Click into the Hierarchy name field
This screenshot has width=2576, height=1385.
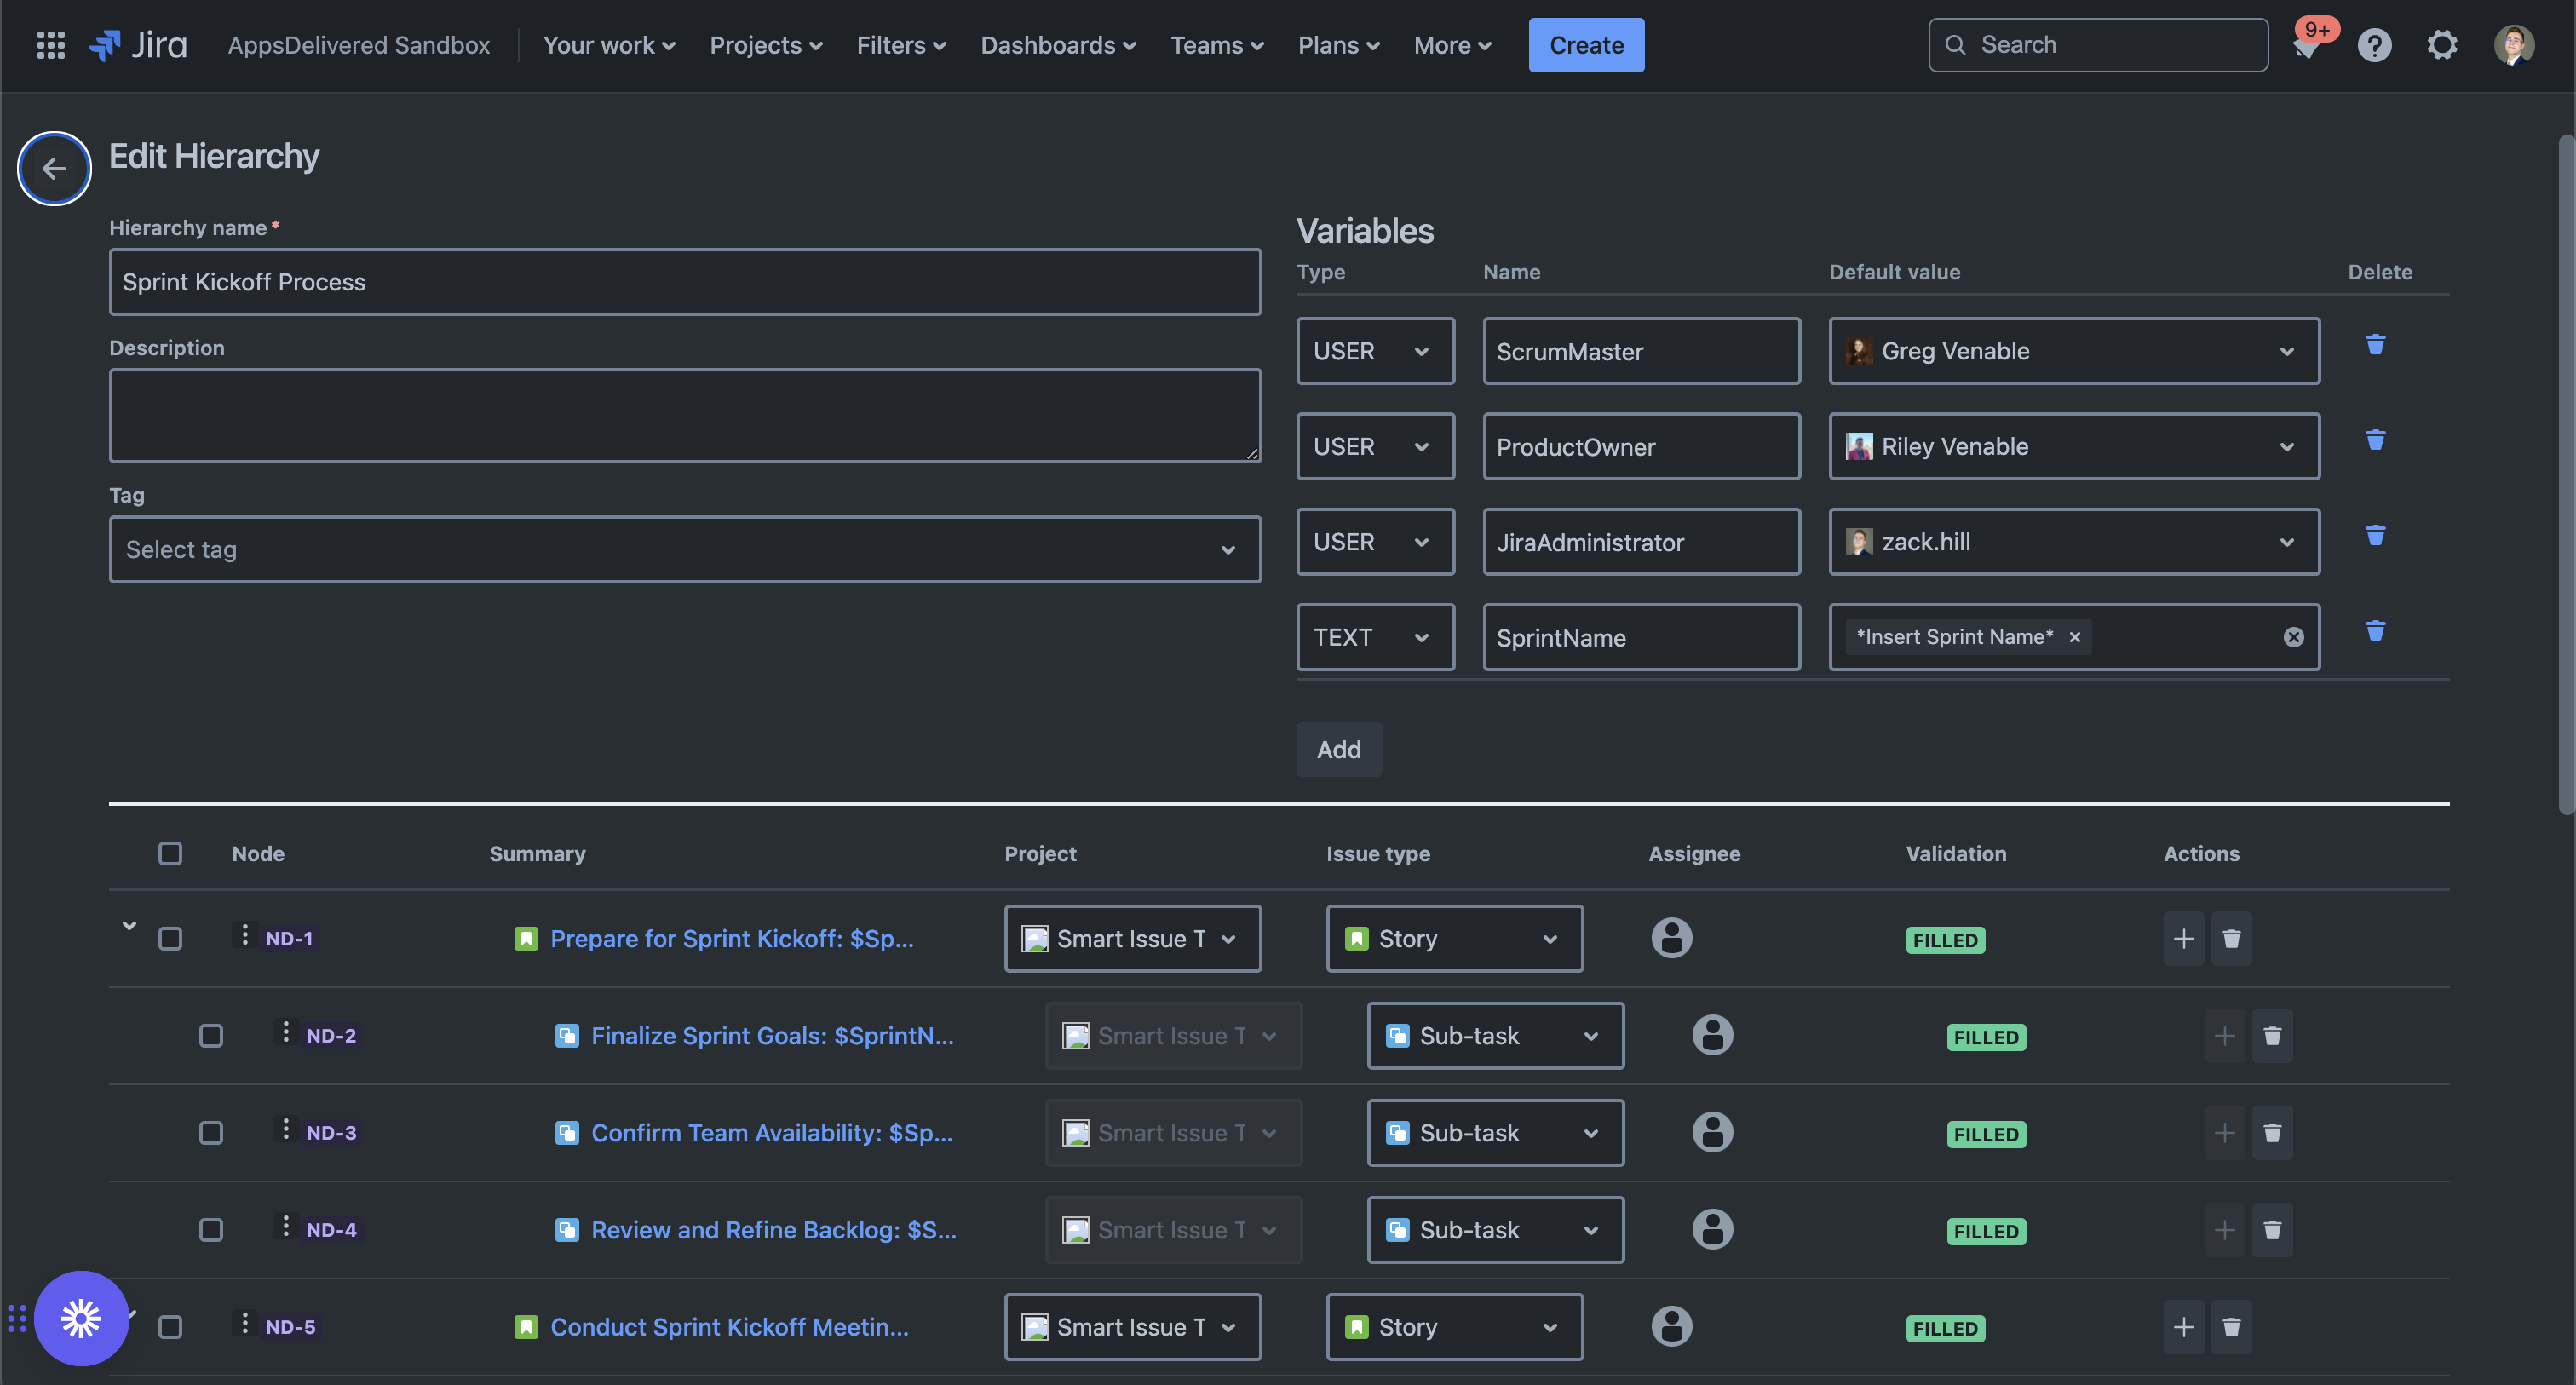[684, 282]
